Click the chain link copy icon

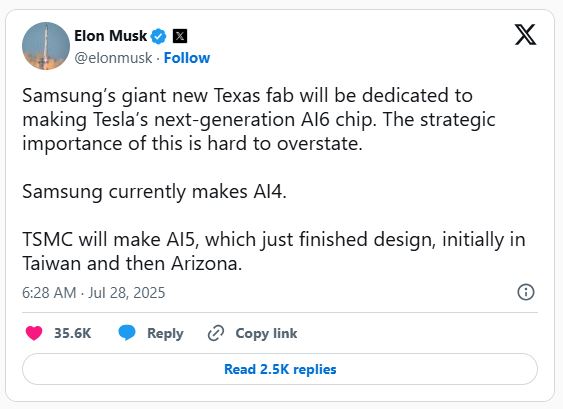tap(216, 333)
